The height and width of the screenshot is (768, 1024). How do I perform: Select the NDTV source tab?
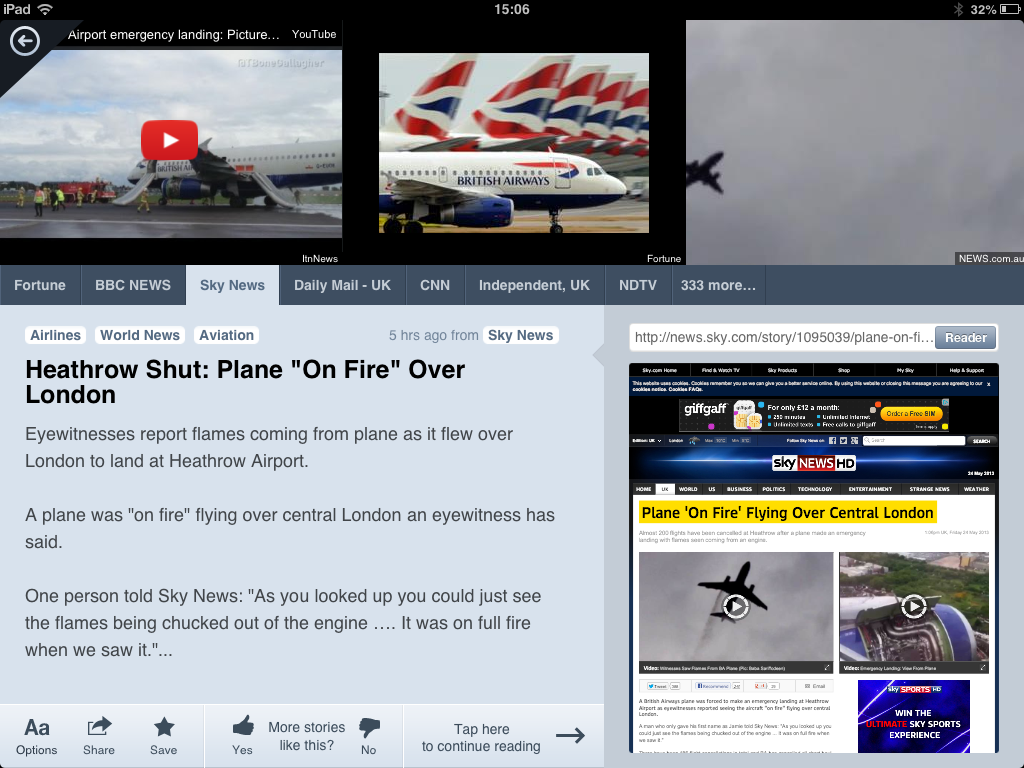[638, 285]
